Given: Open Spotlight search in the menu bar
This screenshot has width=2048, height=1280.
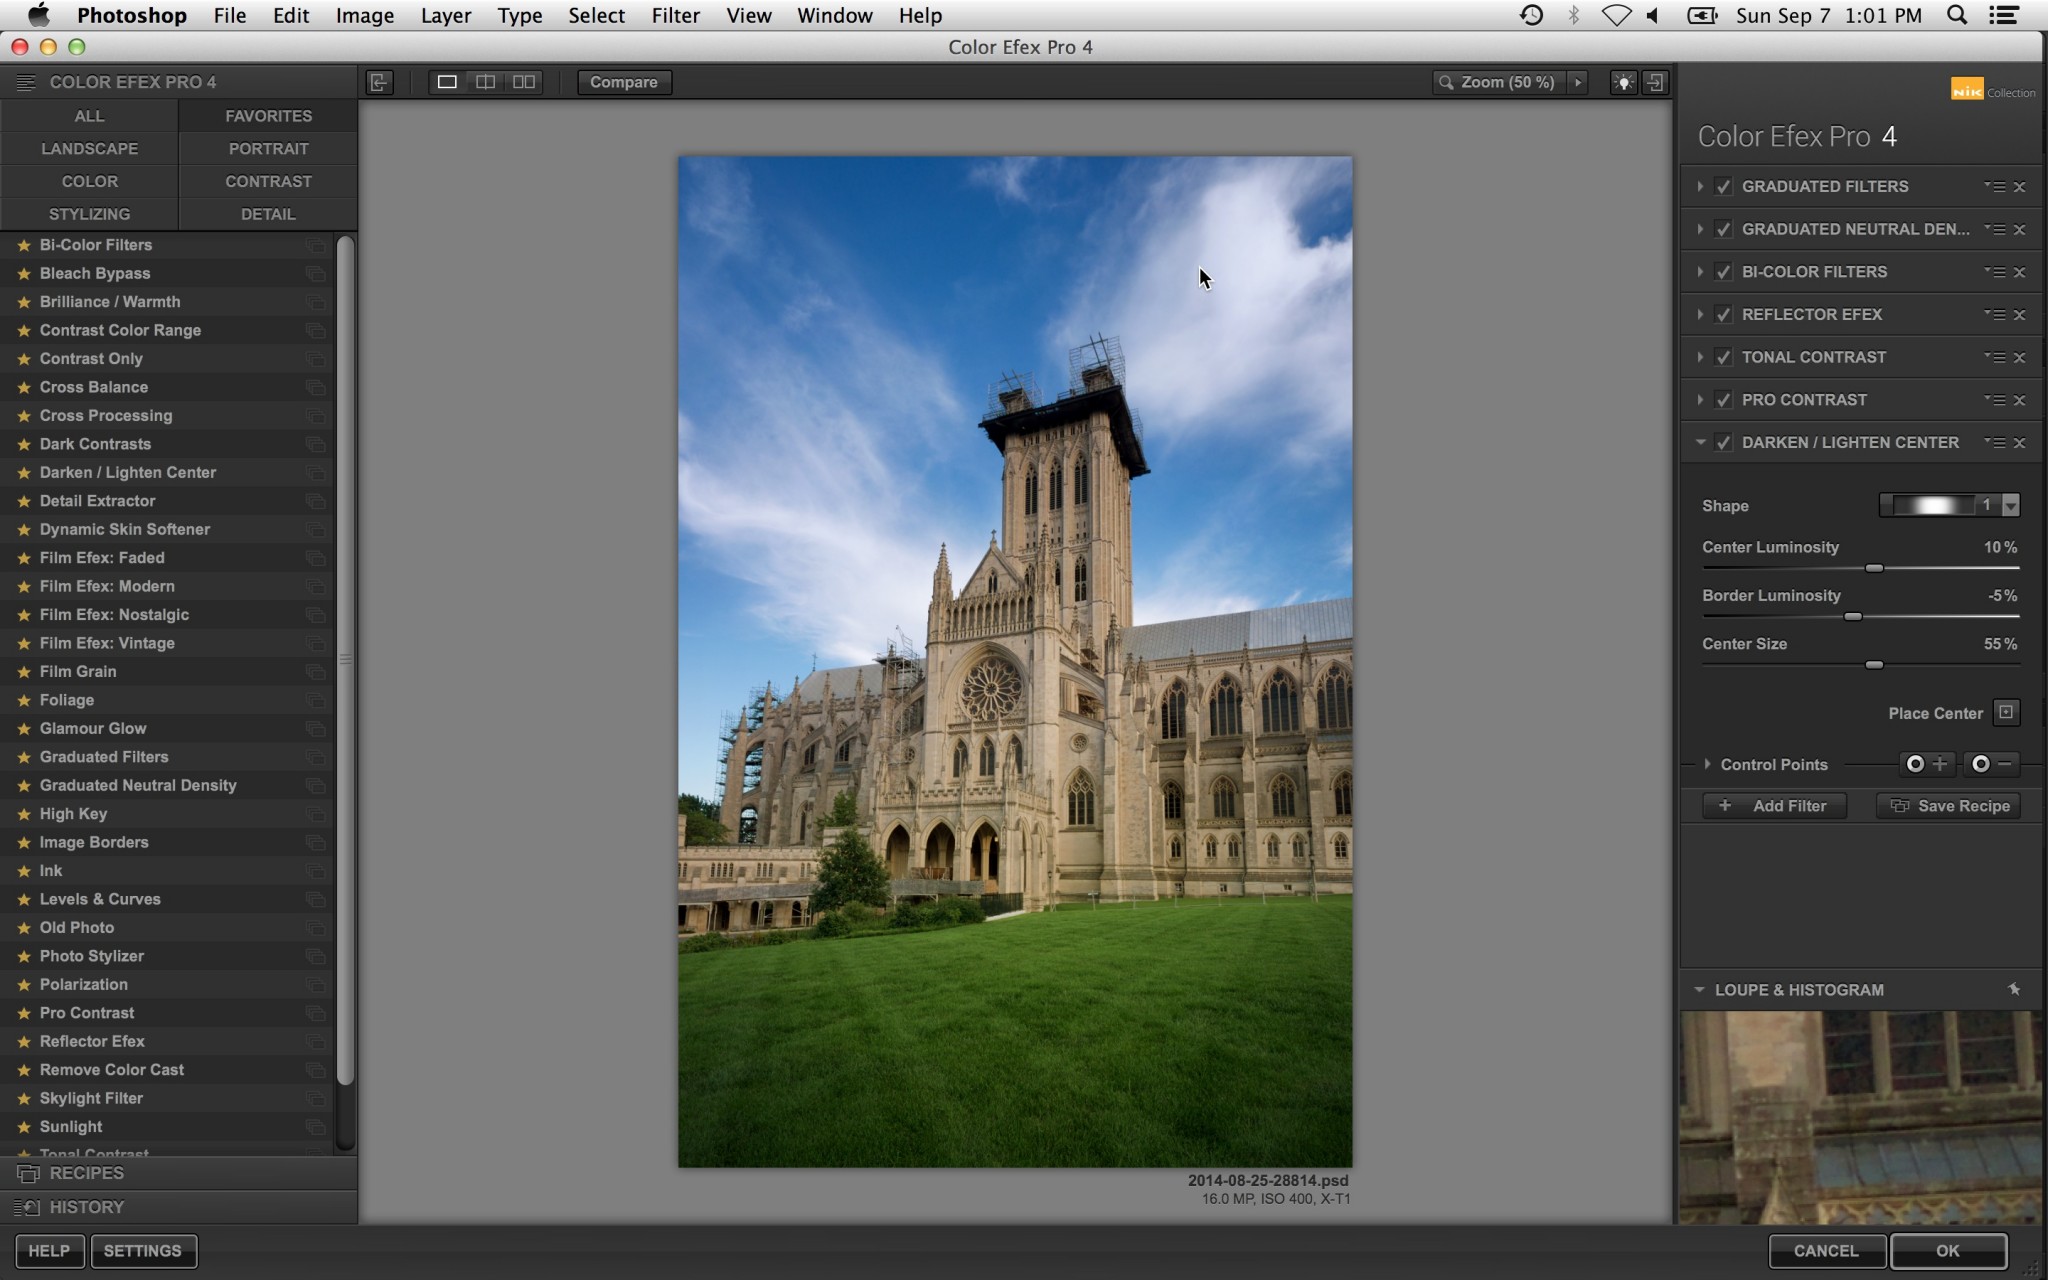Looking at the screenshot, I should pyautogui.click(x=1957, y=15).
